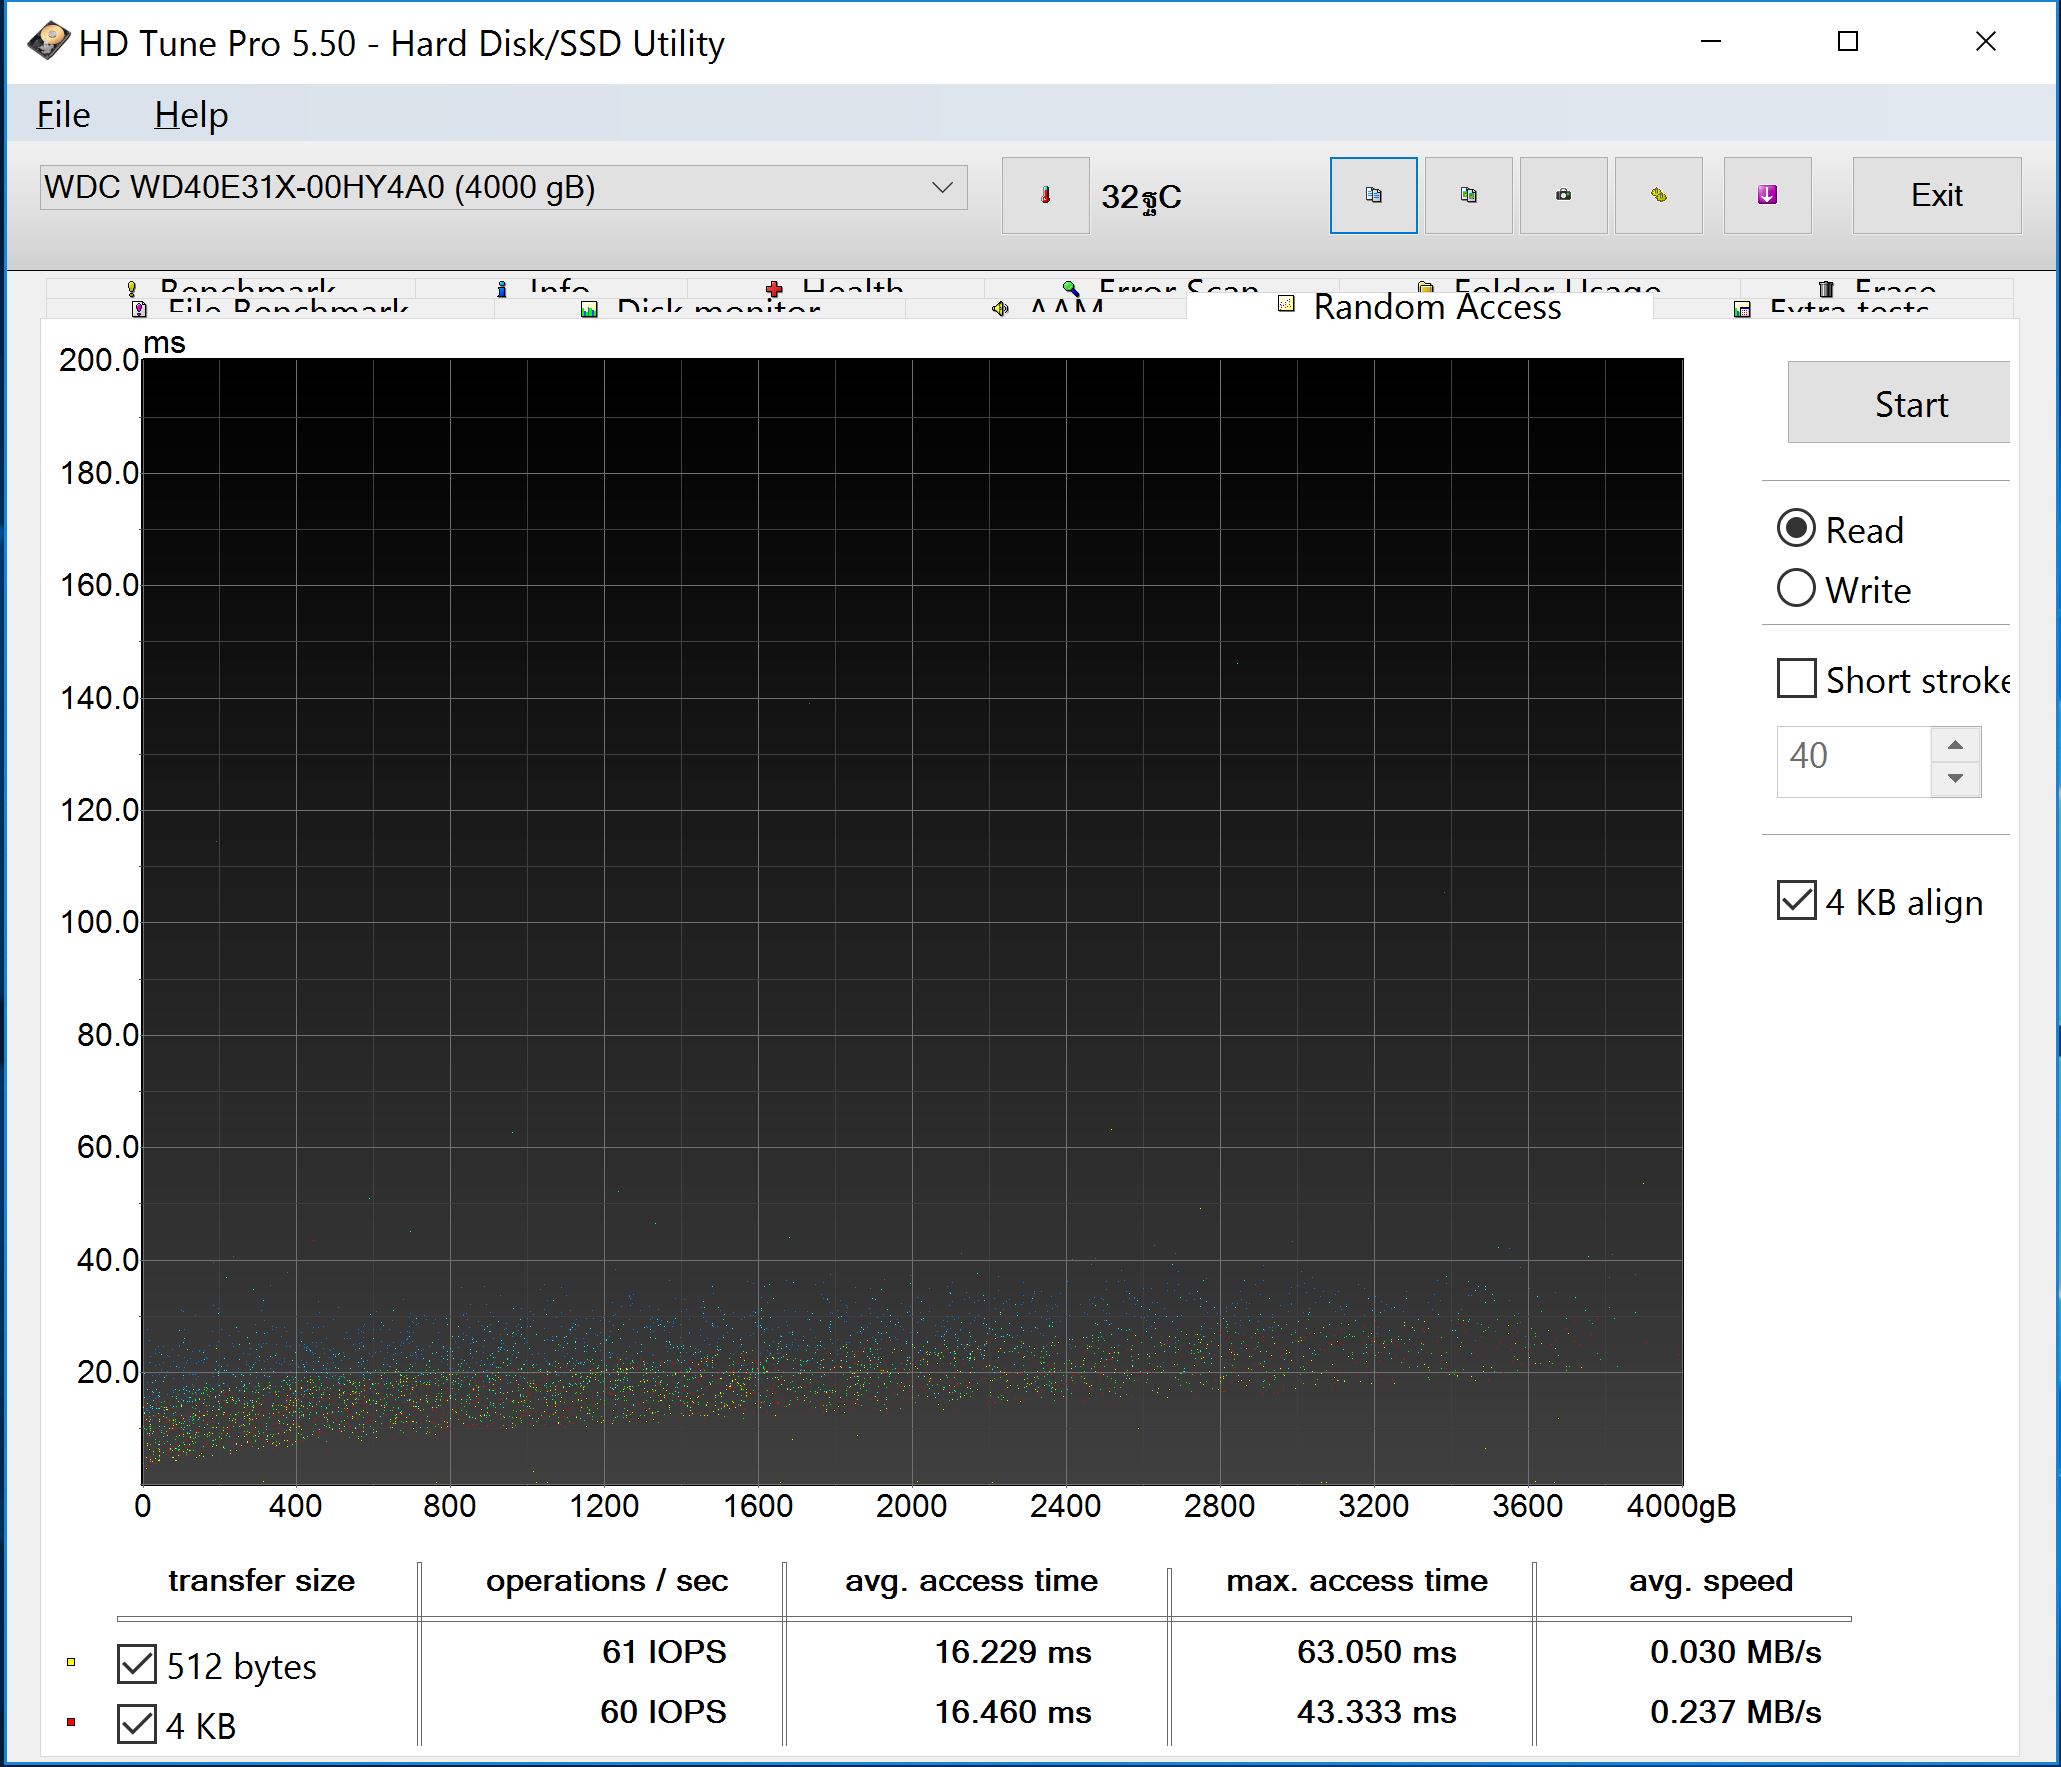Click the HD Tune Pro title bar icon

tap(48, 42)
